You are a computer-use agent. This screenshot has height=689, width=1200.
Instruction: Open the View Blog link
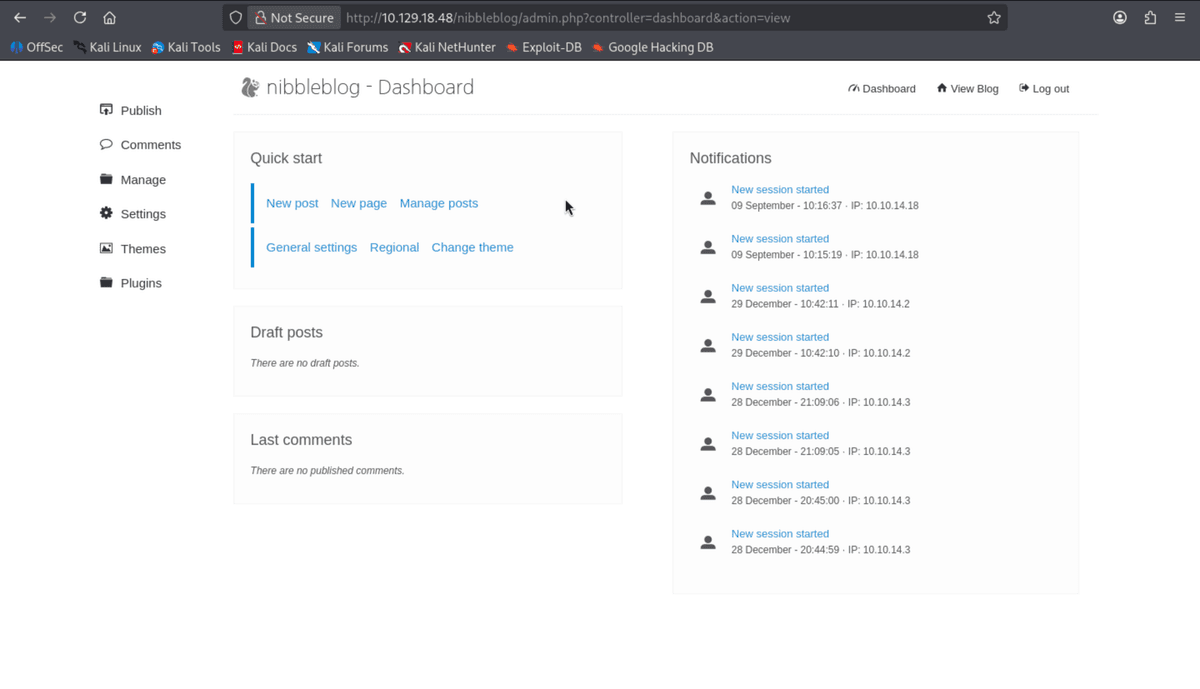(967, 88)
